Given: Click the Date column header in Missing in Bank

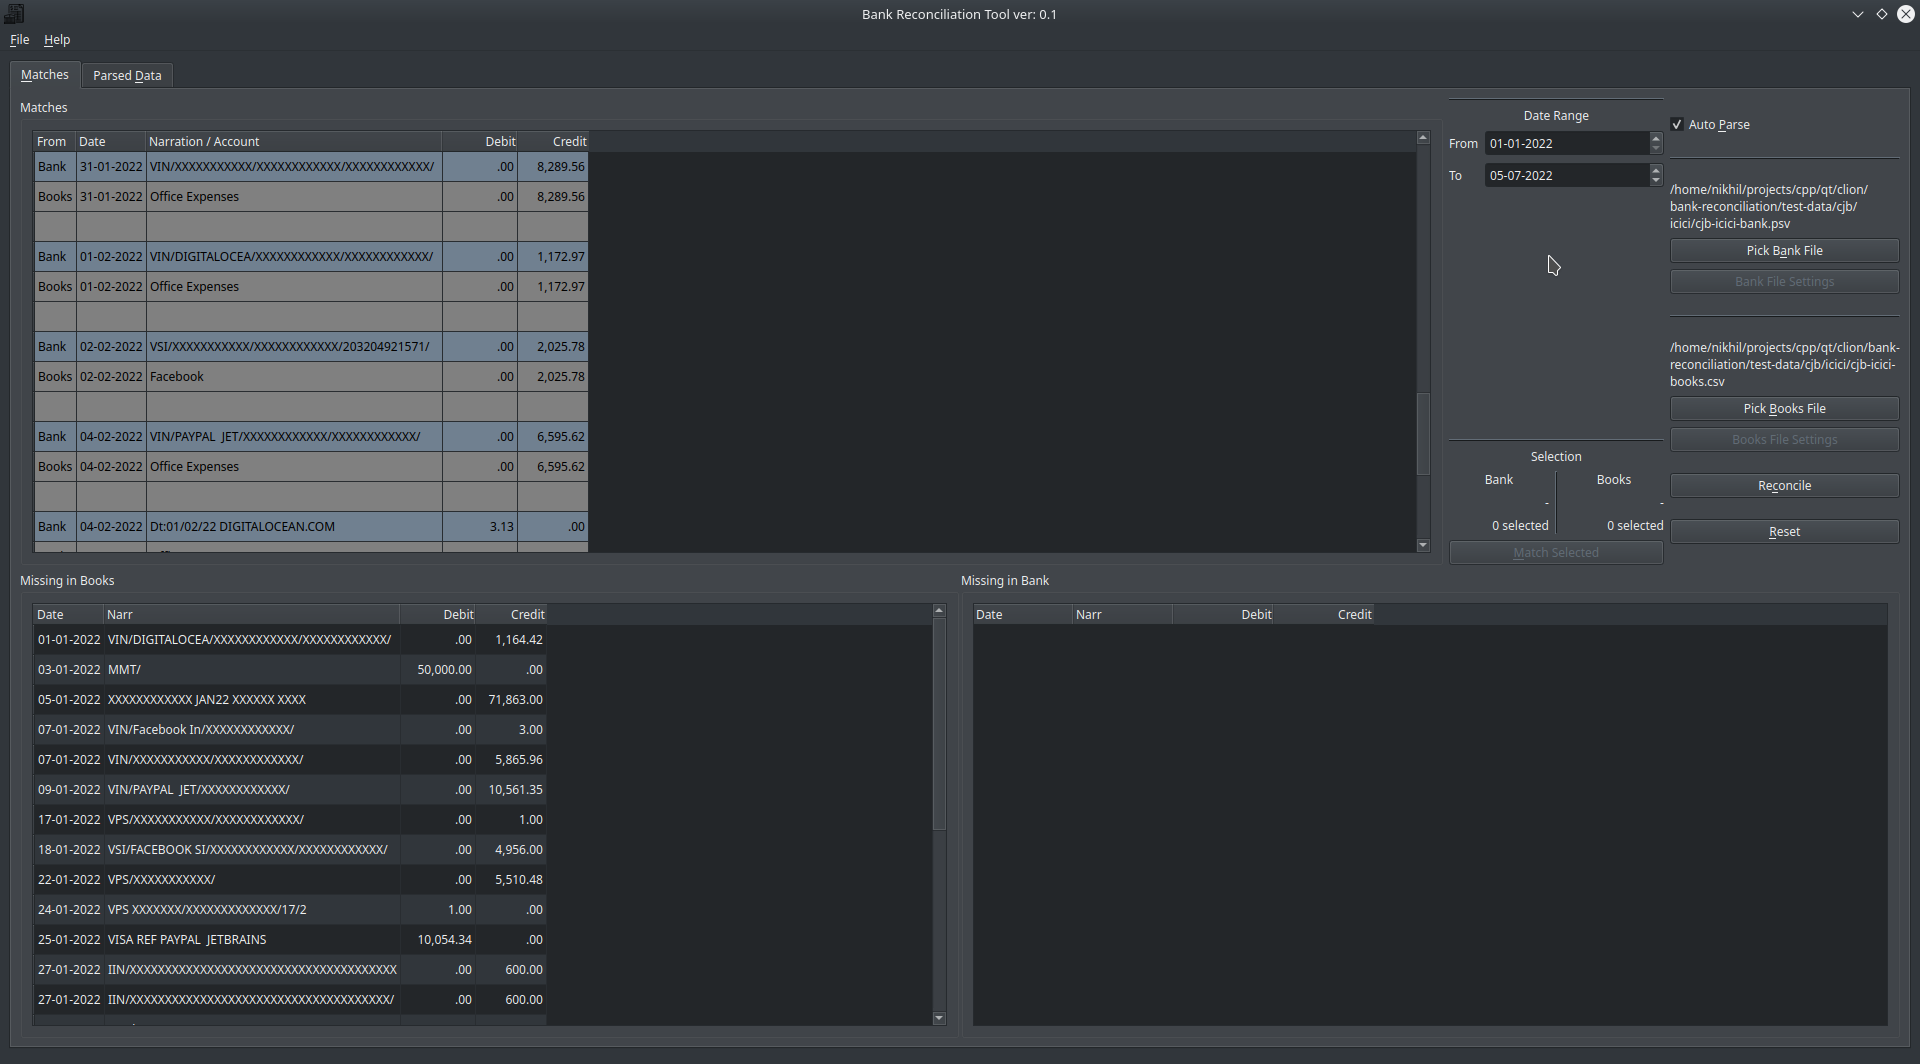Looking at the screenshot, I should [x=1022, y=615].
